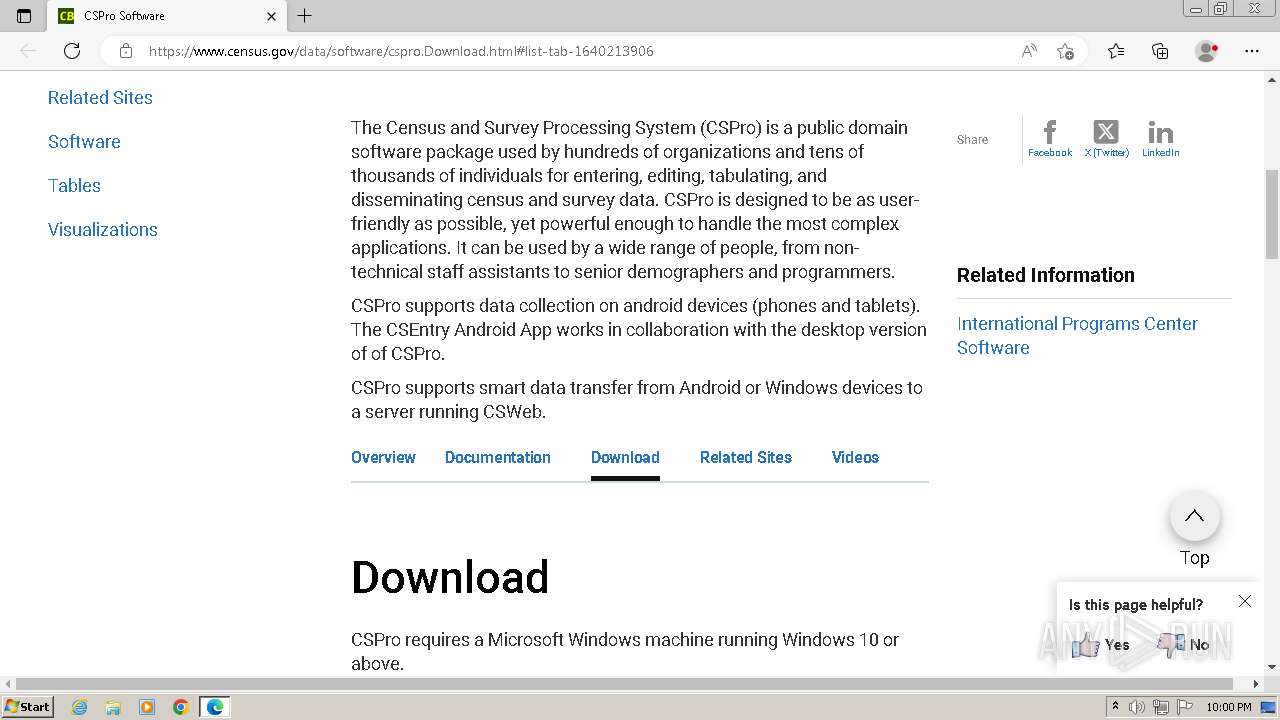Viewport: 1280px width, 720px height.
Task: Launch Chrome from the taskbar
Action: click(x=180, y=707)
